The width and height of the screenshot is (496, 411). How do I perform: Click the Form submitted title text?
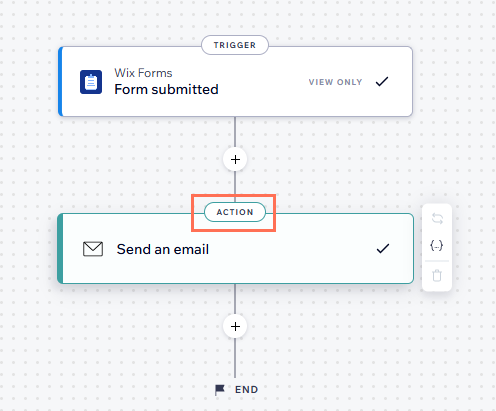[166, 89]
